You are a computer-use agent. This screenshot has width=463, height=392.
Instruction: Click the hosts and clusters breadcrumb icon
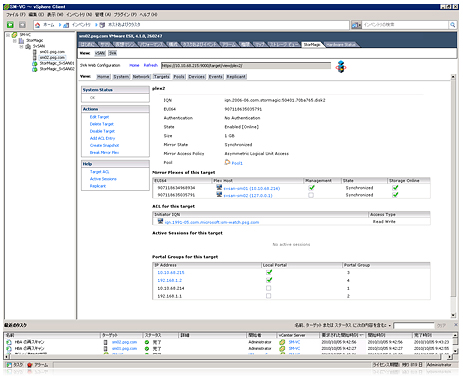coord(102,25)
